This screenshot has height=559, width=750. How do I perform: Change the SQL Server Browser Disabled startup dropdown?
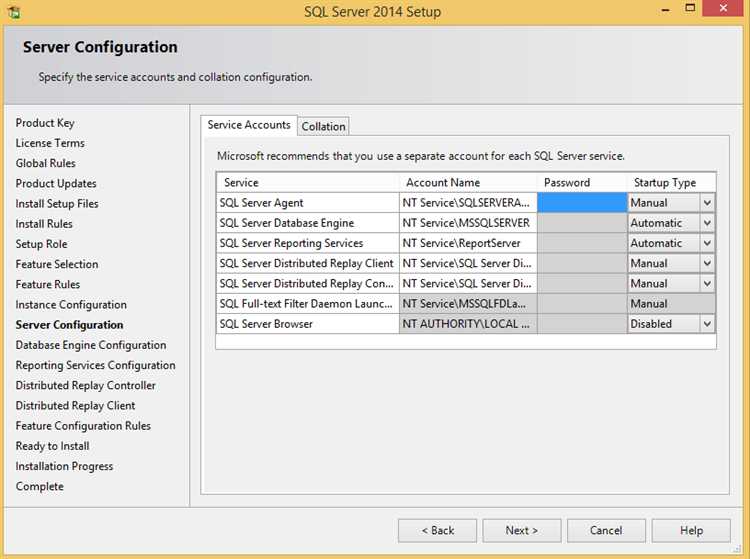coord(707,324)
